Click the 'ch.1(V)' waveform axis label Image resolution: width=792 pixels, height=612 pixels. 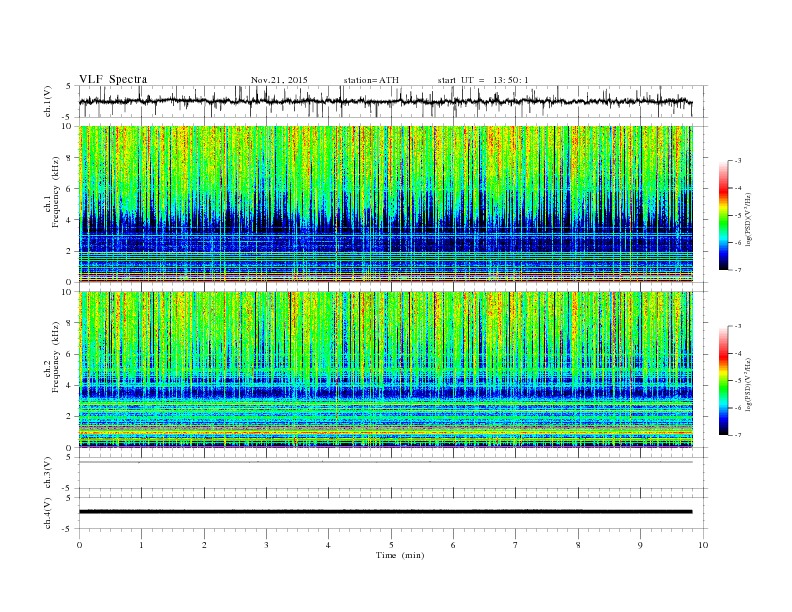pyautogui.click(x=48, y=101)
